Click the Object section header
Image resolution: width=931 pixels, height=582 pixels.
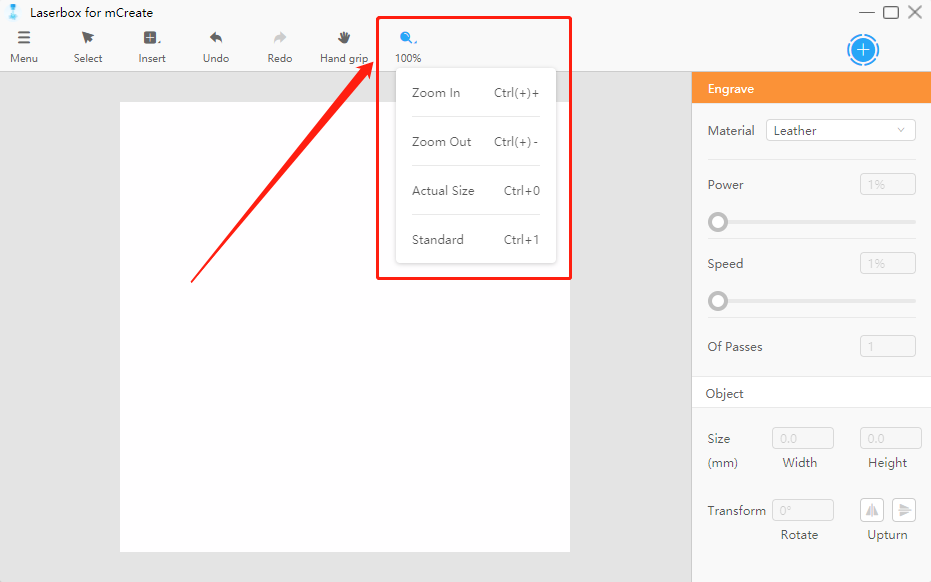point(811,393)
